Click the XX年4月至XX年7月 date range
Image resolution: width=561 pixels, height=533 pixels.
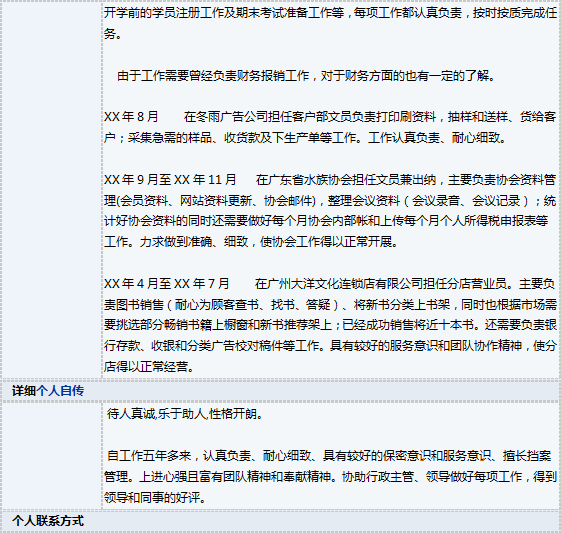point(167,284)
